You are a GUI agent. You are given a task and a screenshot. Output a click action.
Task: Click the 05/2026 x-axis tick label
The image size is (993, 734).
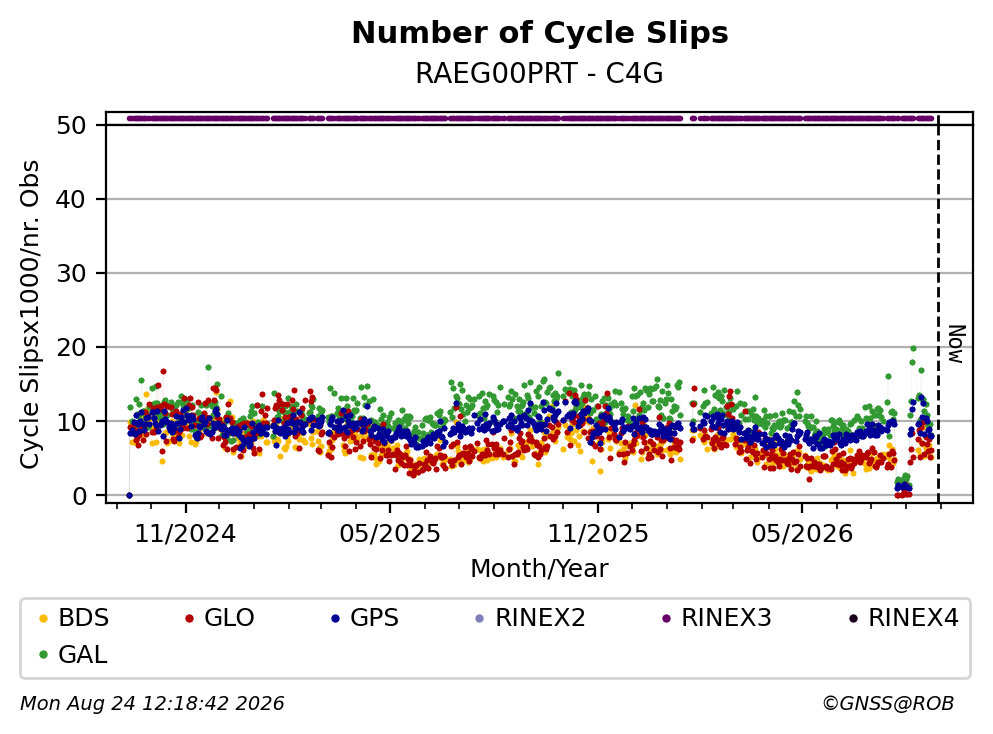coord(802,534)
